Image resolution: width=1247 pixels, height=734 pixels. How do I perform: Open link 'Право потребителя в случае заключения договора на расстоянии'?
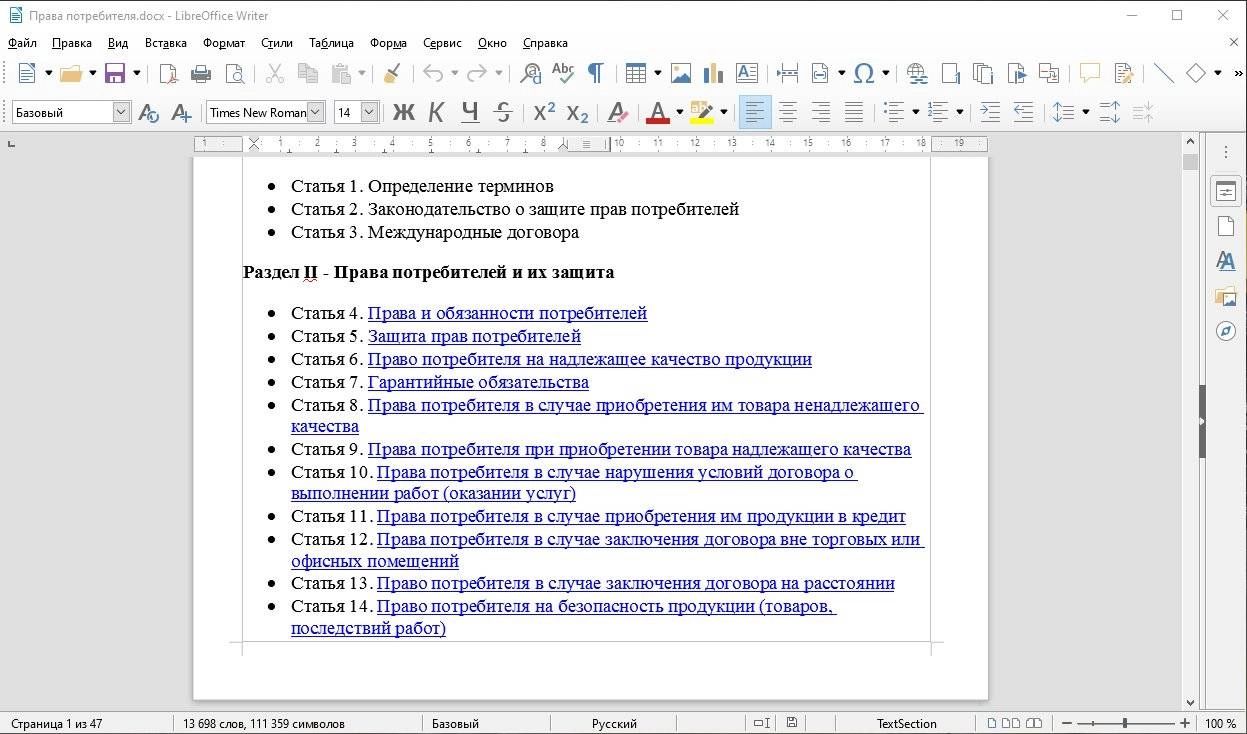pyautogui.click(x=635, y=583)
